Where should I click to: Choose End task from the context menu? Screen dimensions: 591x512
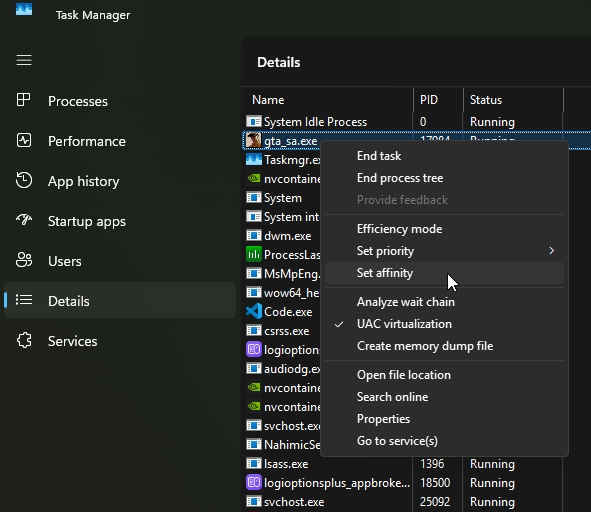click(x=444, y=156)
